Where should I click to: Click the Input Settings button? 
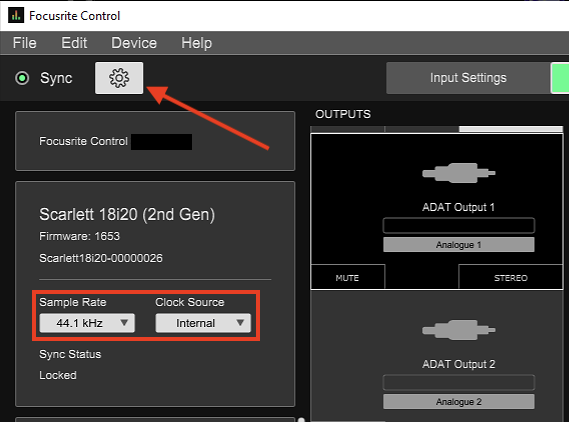pos(468,78)
